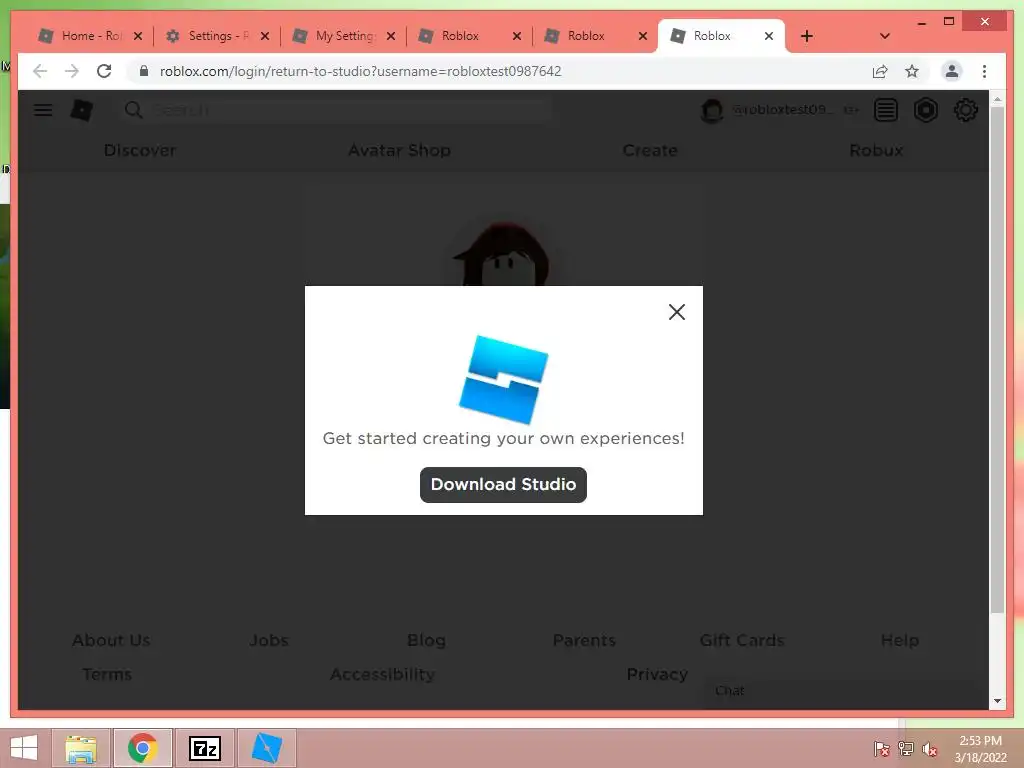Viewport: 1024px width, 768px height.
Task: Bookmark this page with the star icon
Action: click(912, 71)
